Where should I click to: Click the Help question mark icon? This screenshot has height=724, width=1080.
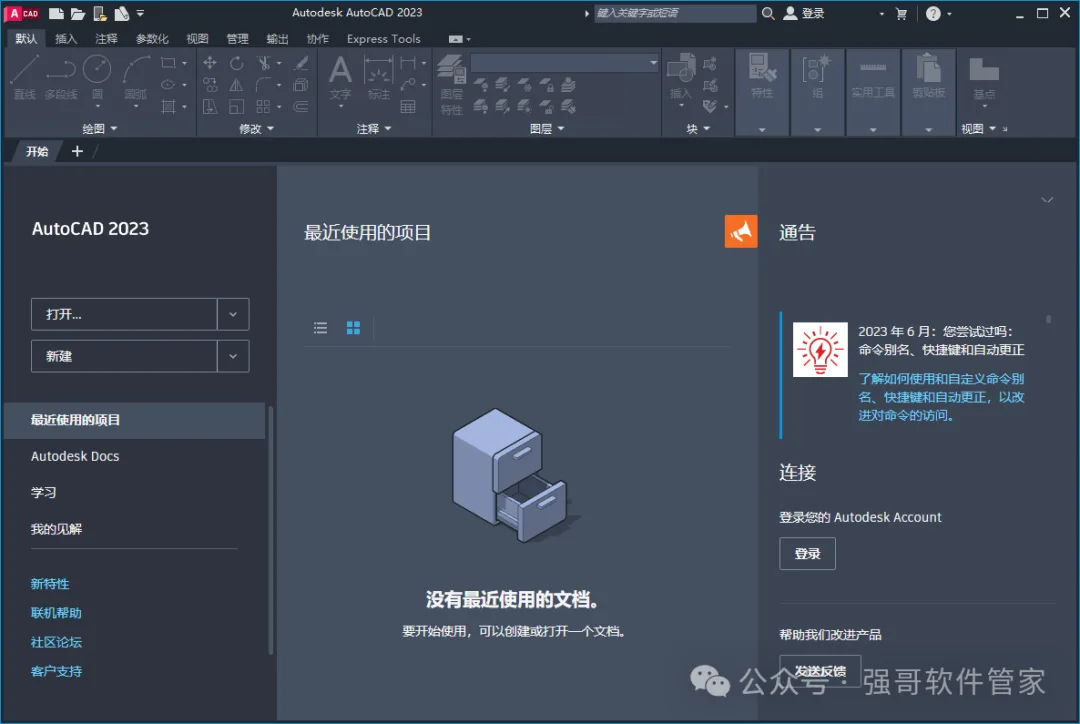[933, 14]
